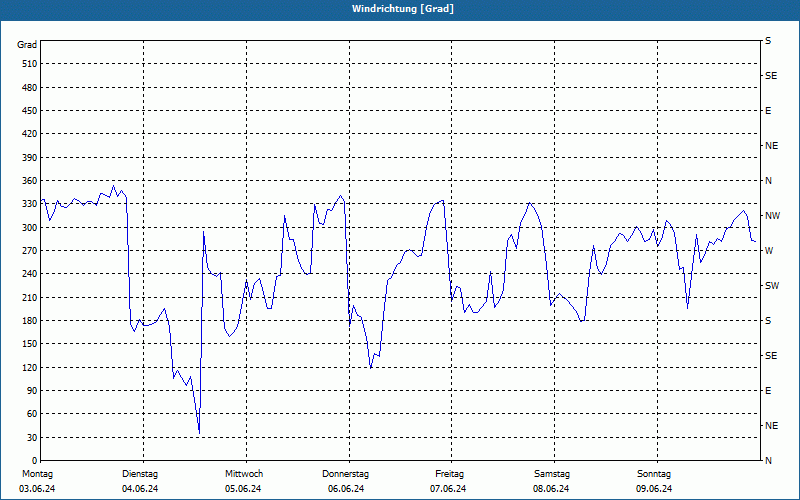Click the Freitag day label
Image resolution: width=800 pixels, height=500 pixels.
point(449,474)
